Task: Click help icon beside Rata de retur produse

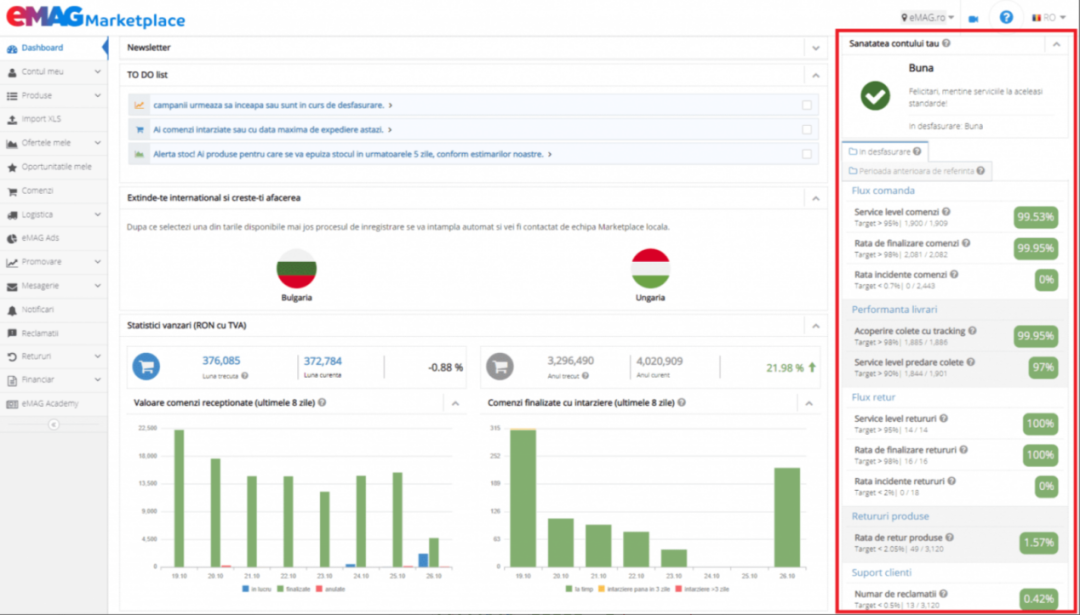Action: pos(950,537)
